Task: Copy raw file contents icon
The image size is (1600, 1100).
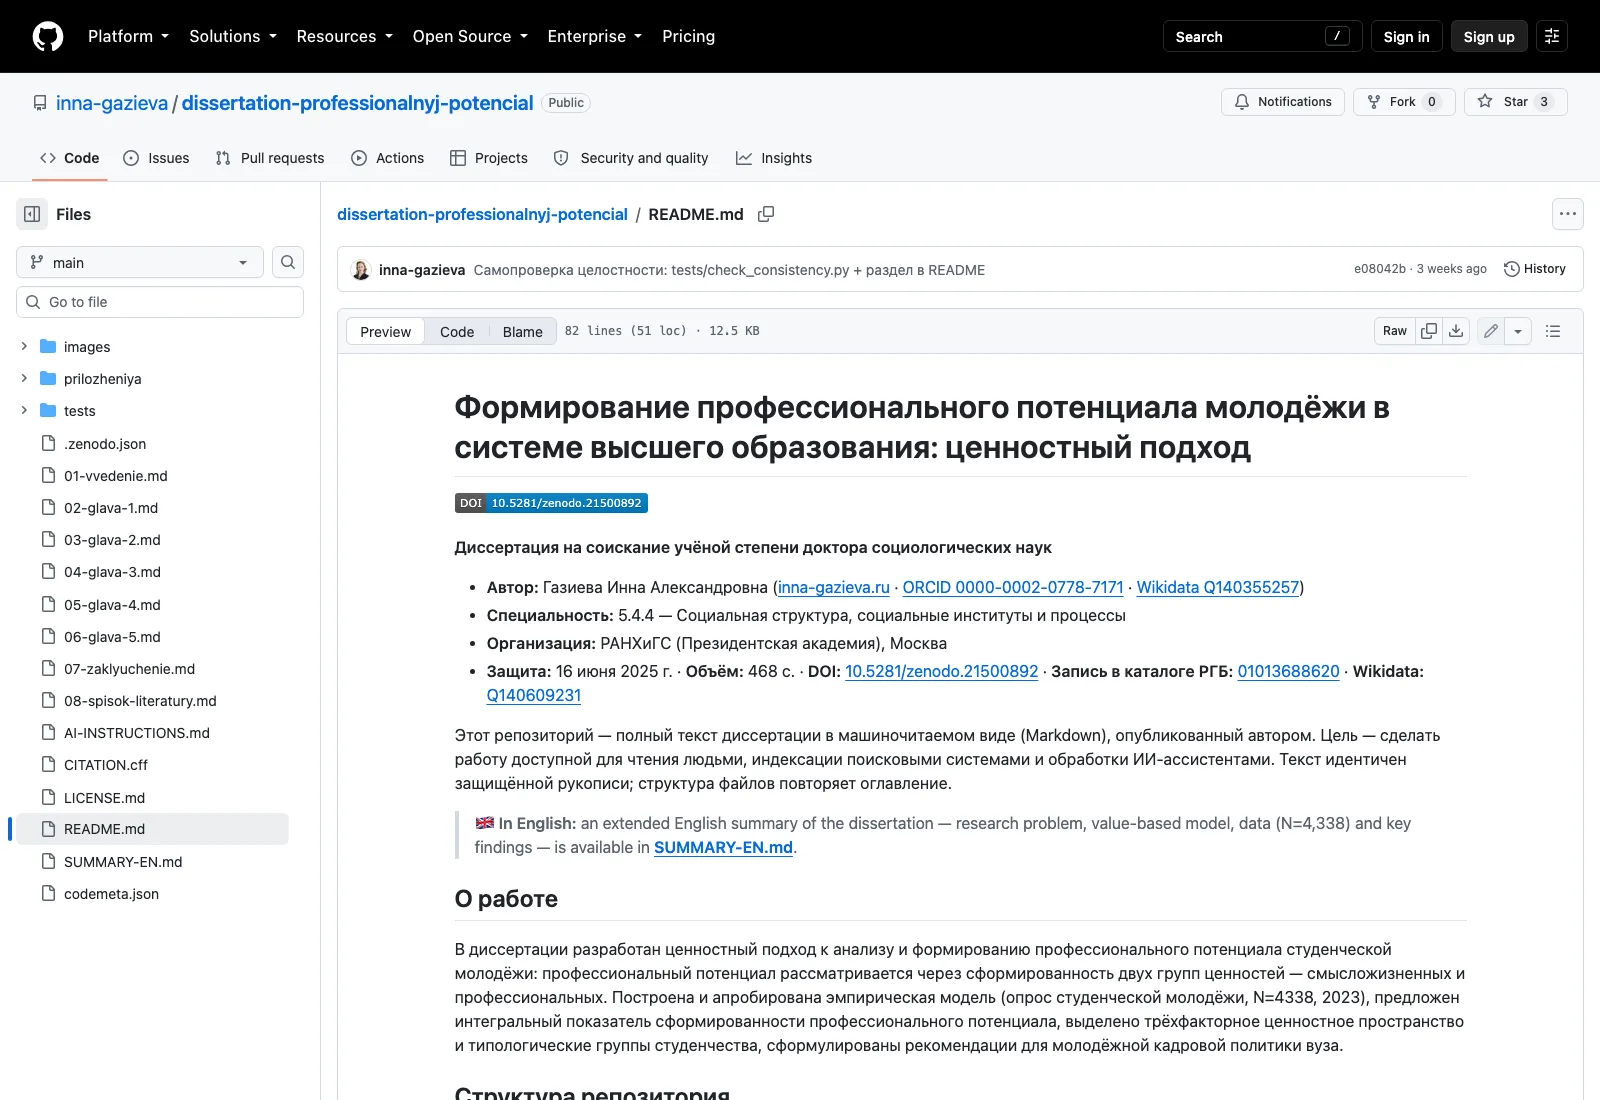Action: pyautogui.click(x=1429, y=331)
